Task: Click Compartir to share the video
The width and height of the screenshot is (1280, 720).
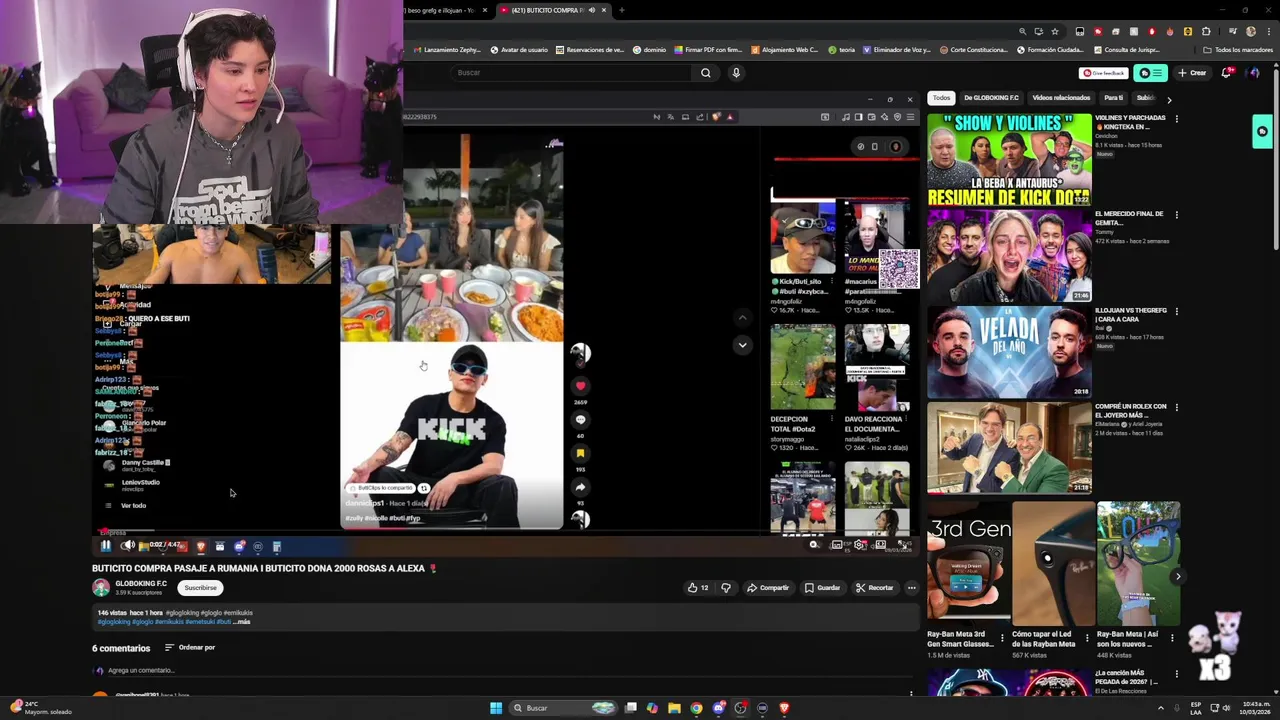Action: click(x=768, y=588)
